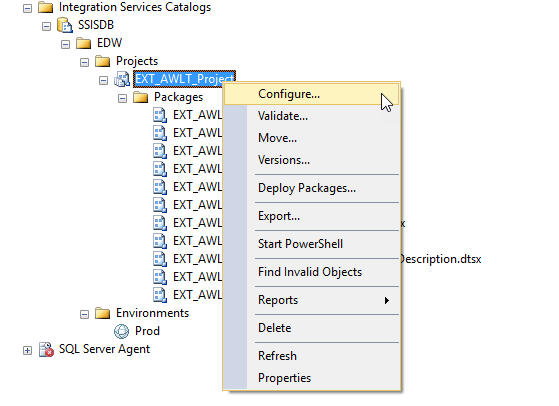Image resolution: width=559 pixels, height=406 pixels.
Task: Click package icon for row ending Description.dtsx
Action: [x=160, y=259]
